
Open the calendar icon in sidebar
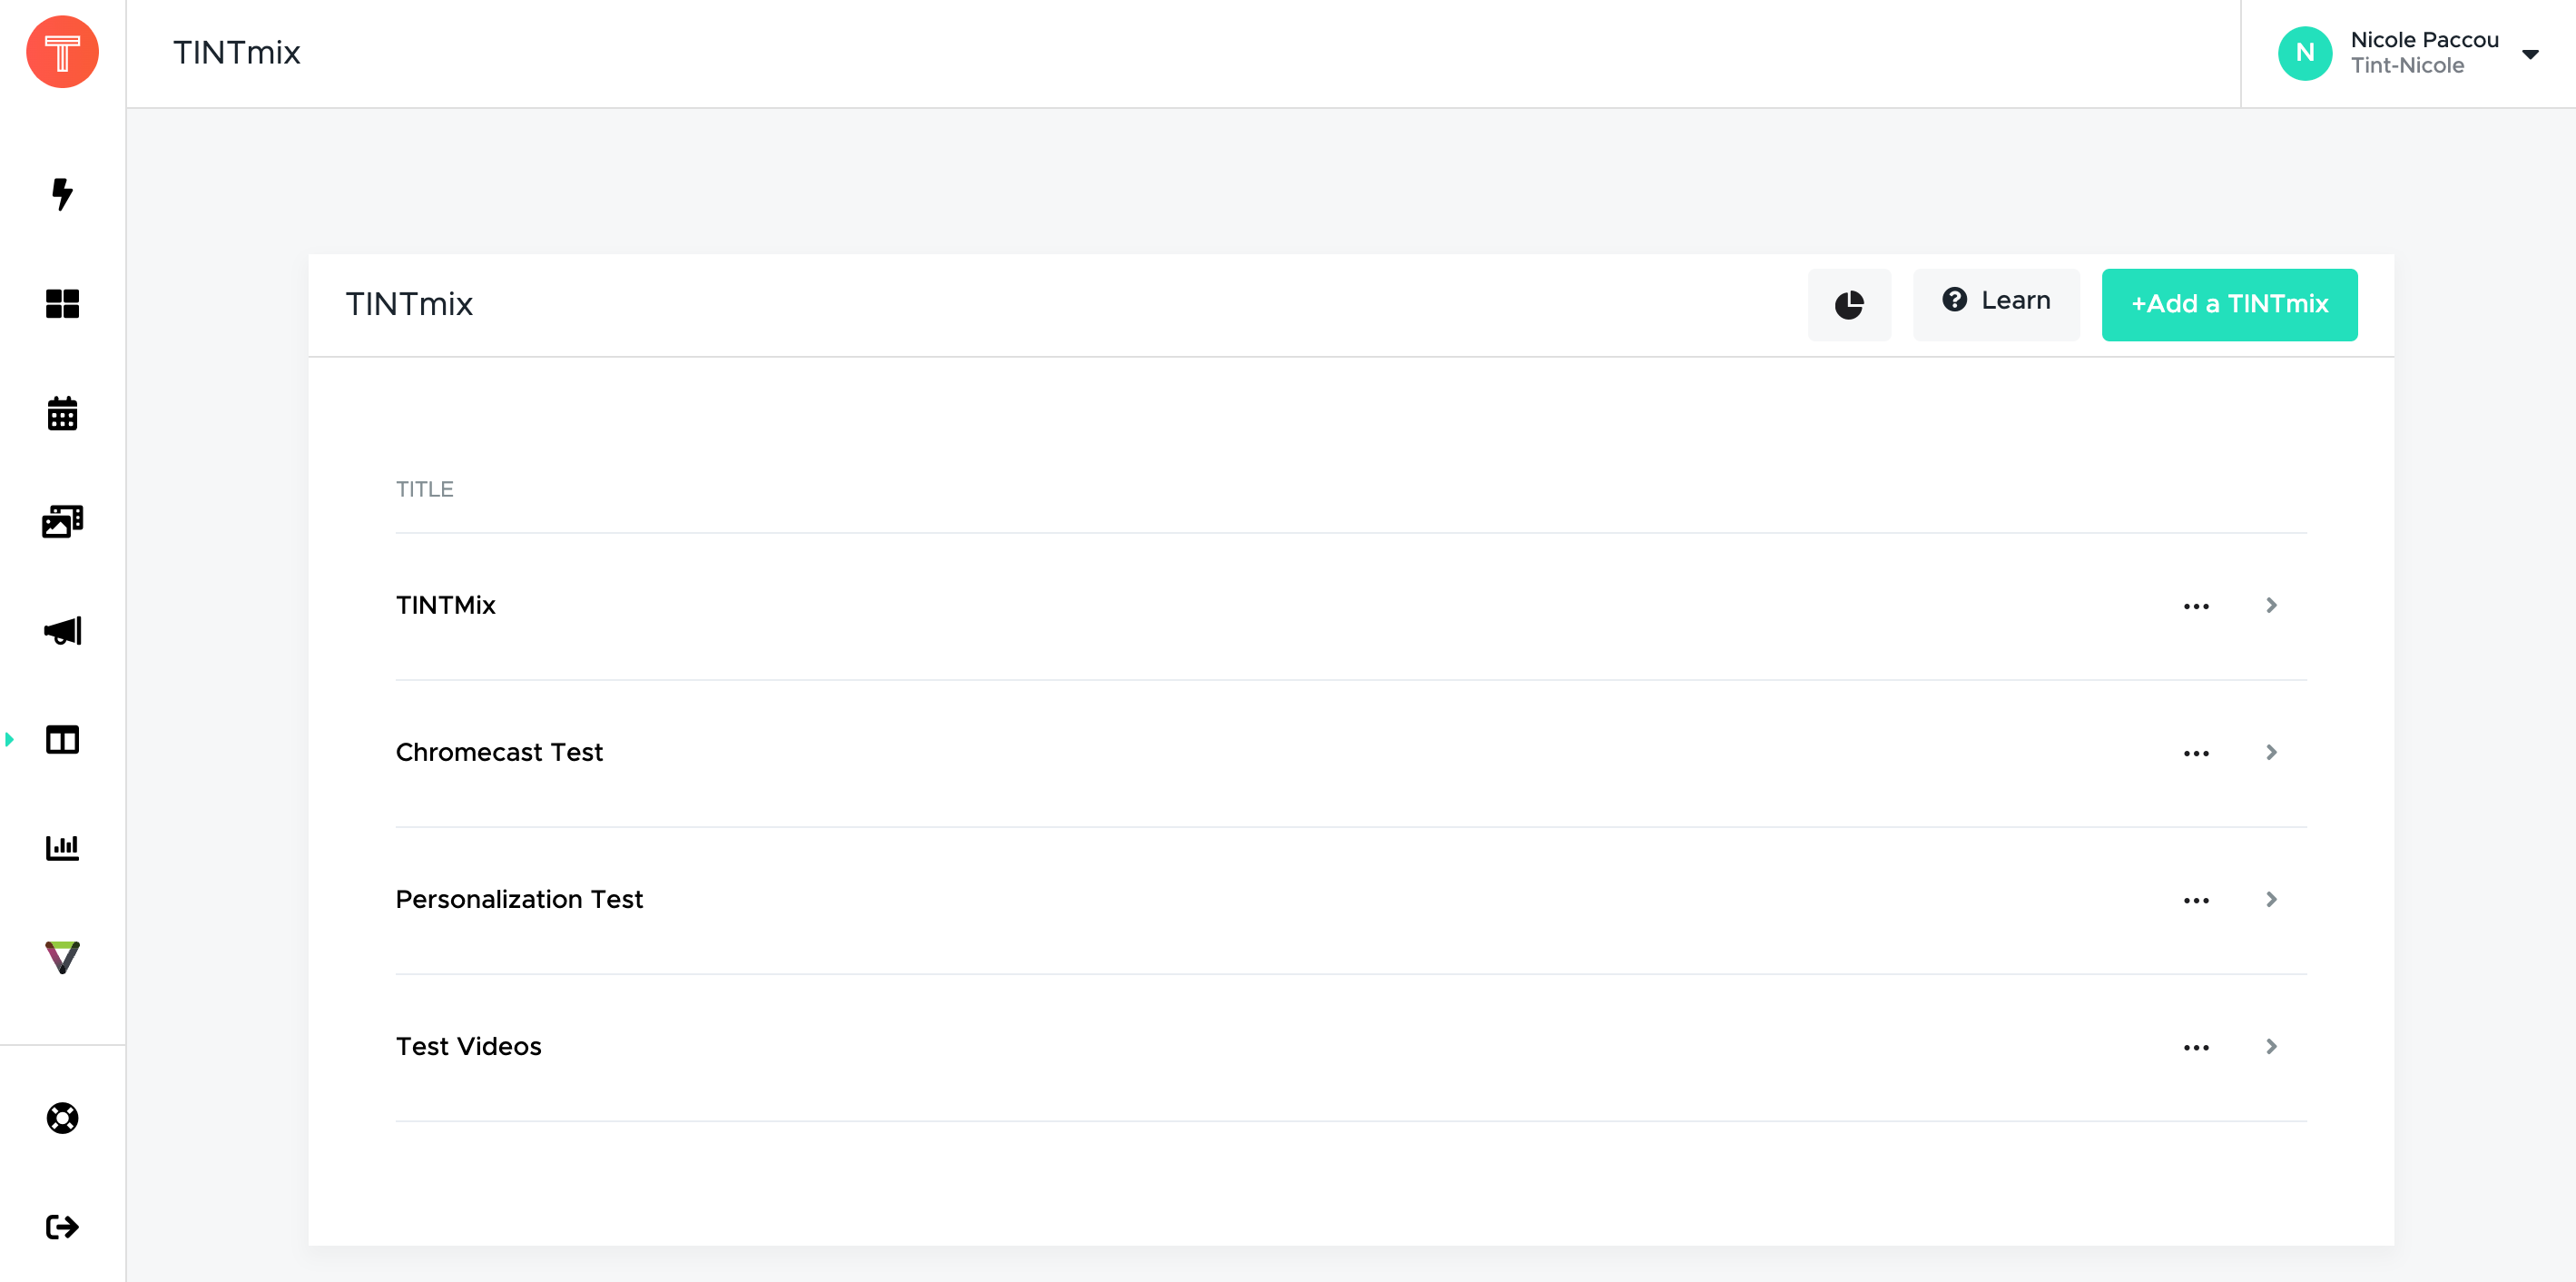tap(62, 413)
